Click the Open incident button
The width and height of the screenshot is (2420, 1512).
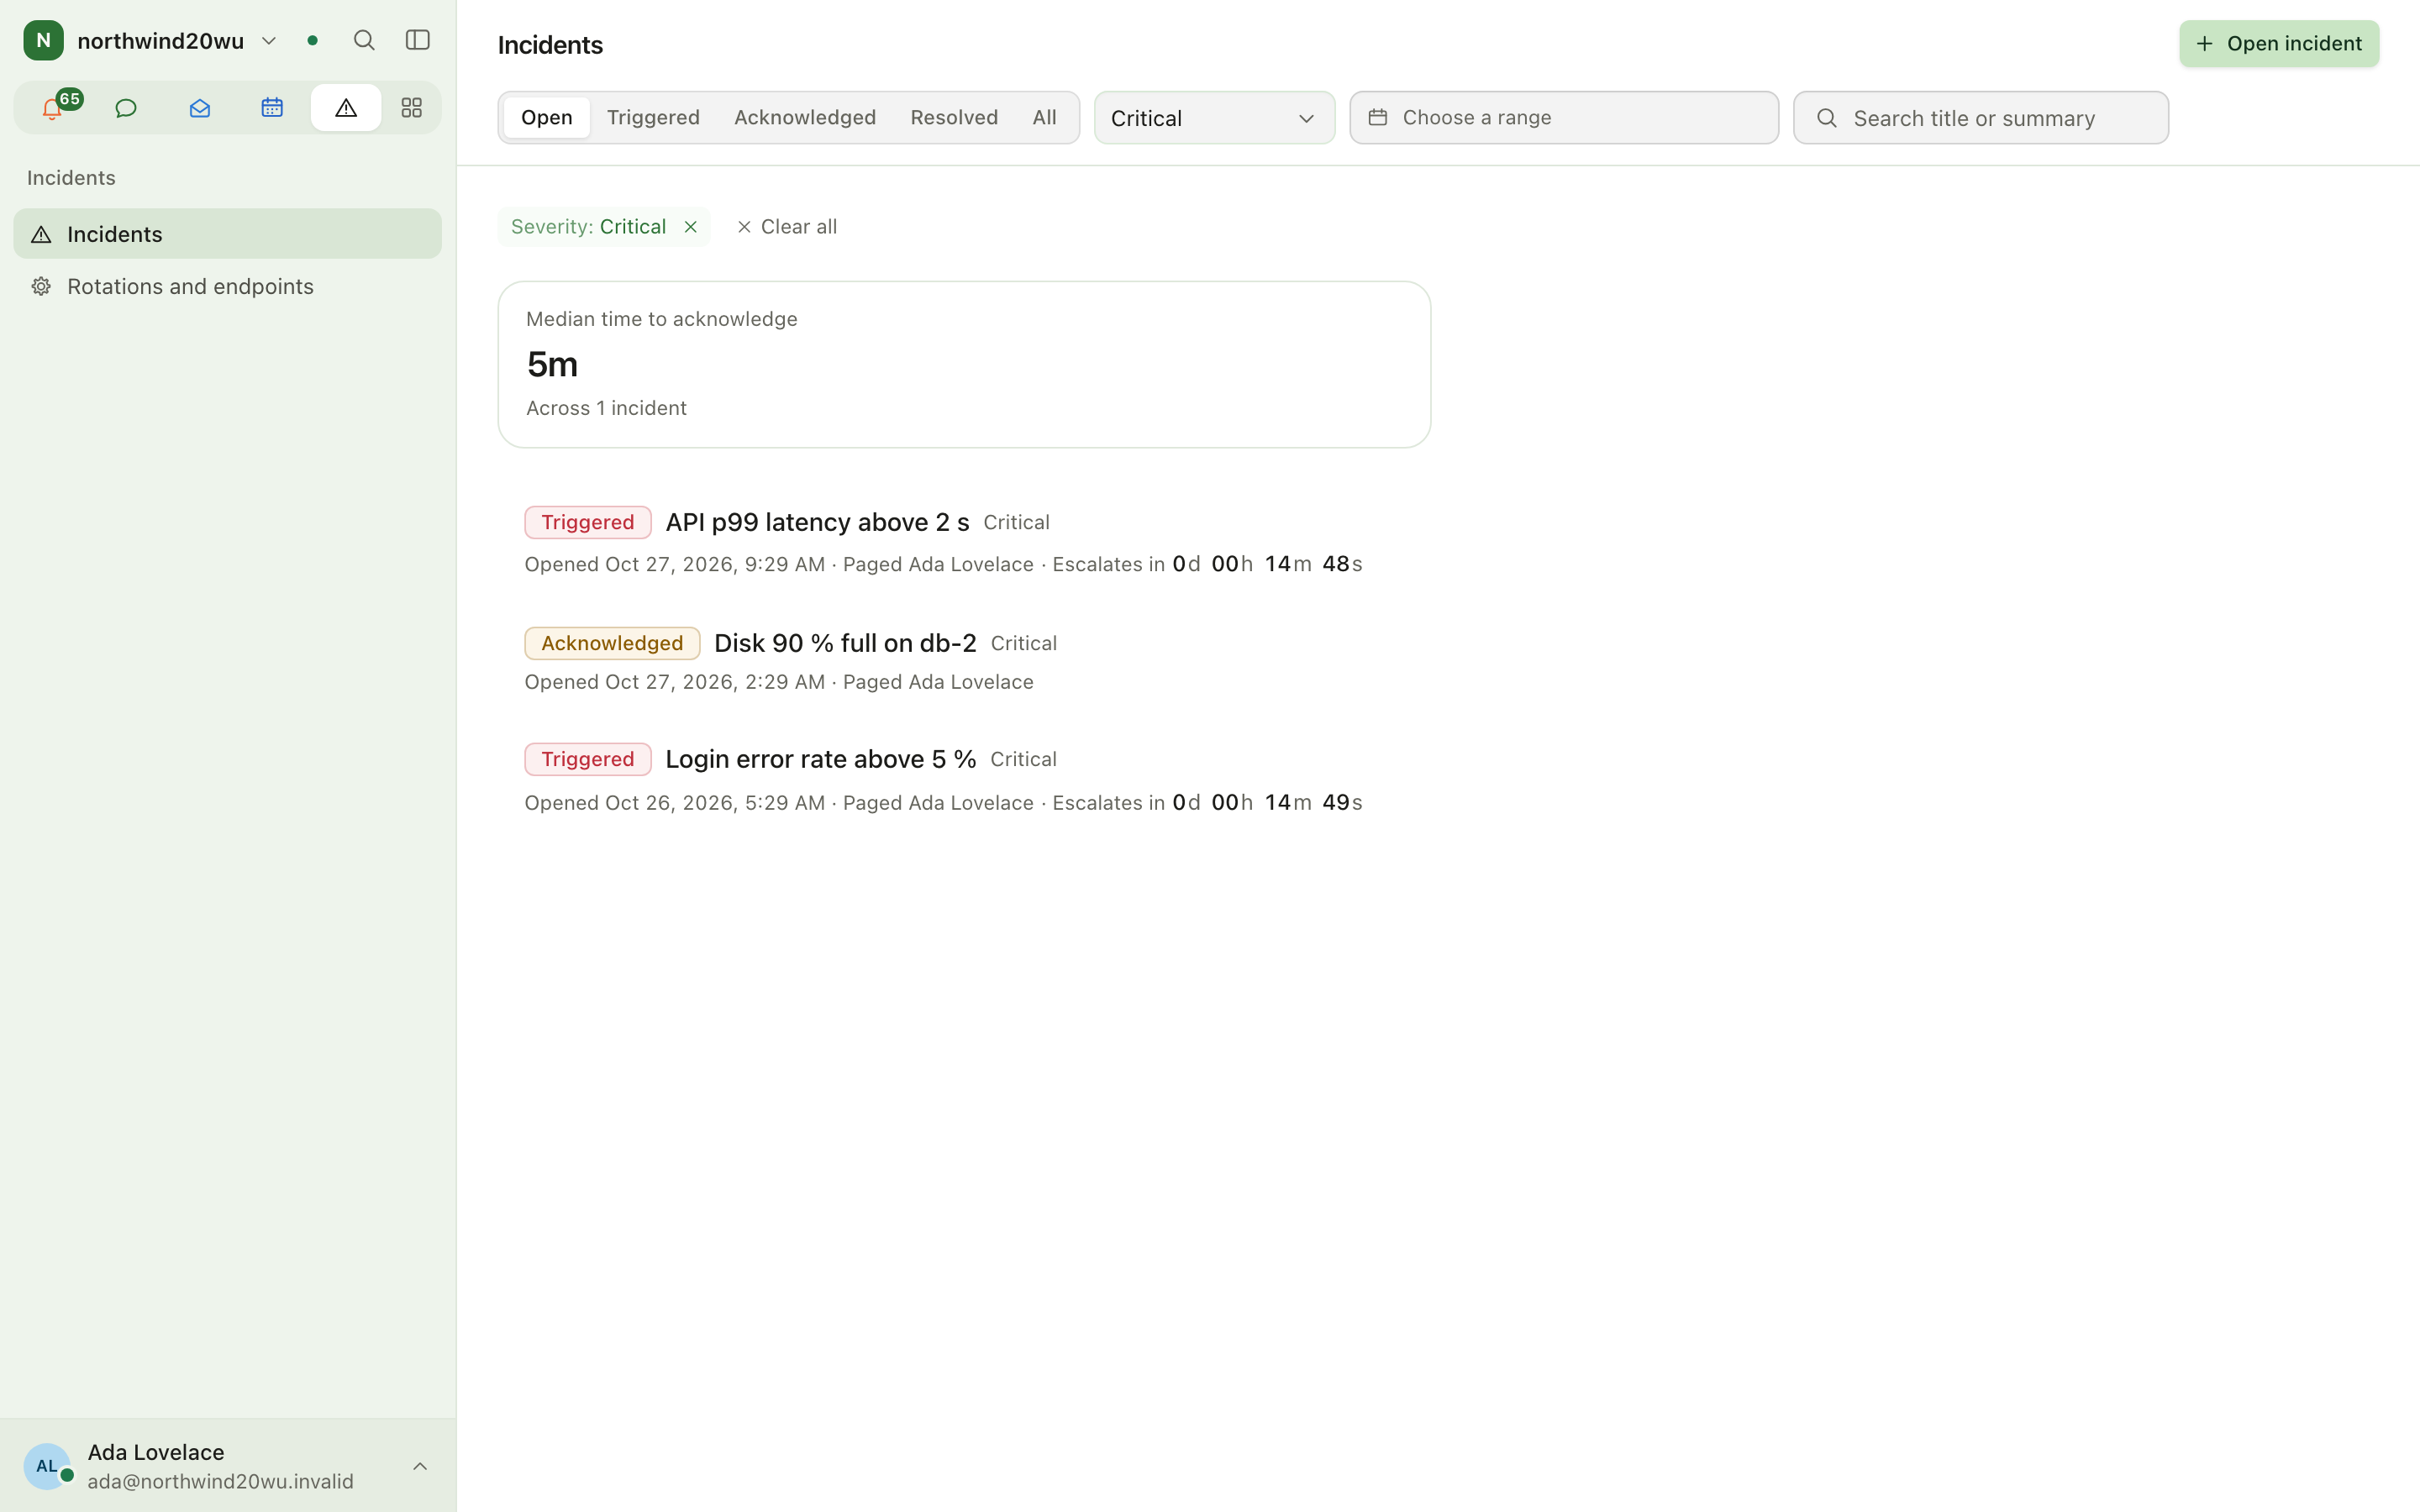[x=2279, y=44]
